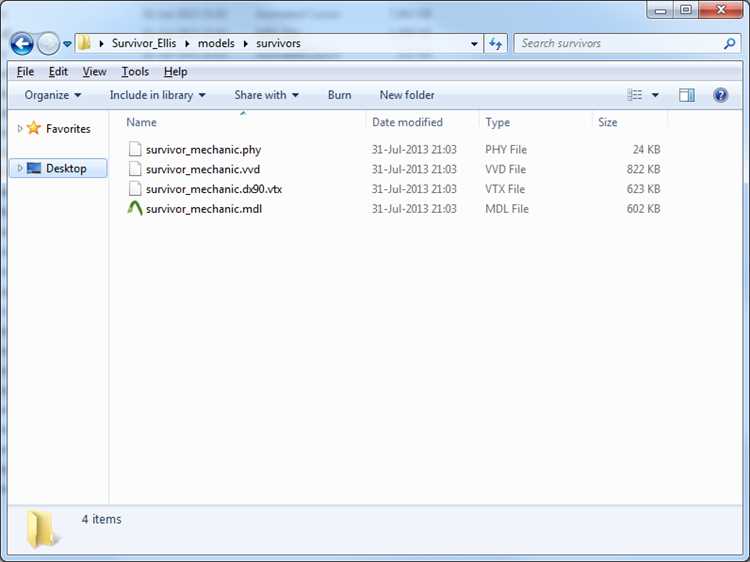The height and width of the screenshot is (562, 750).
Task: Click the Favorites star icon
Action: (x=33, y=128)
